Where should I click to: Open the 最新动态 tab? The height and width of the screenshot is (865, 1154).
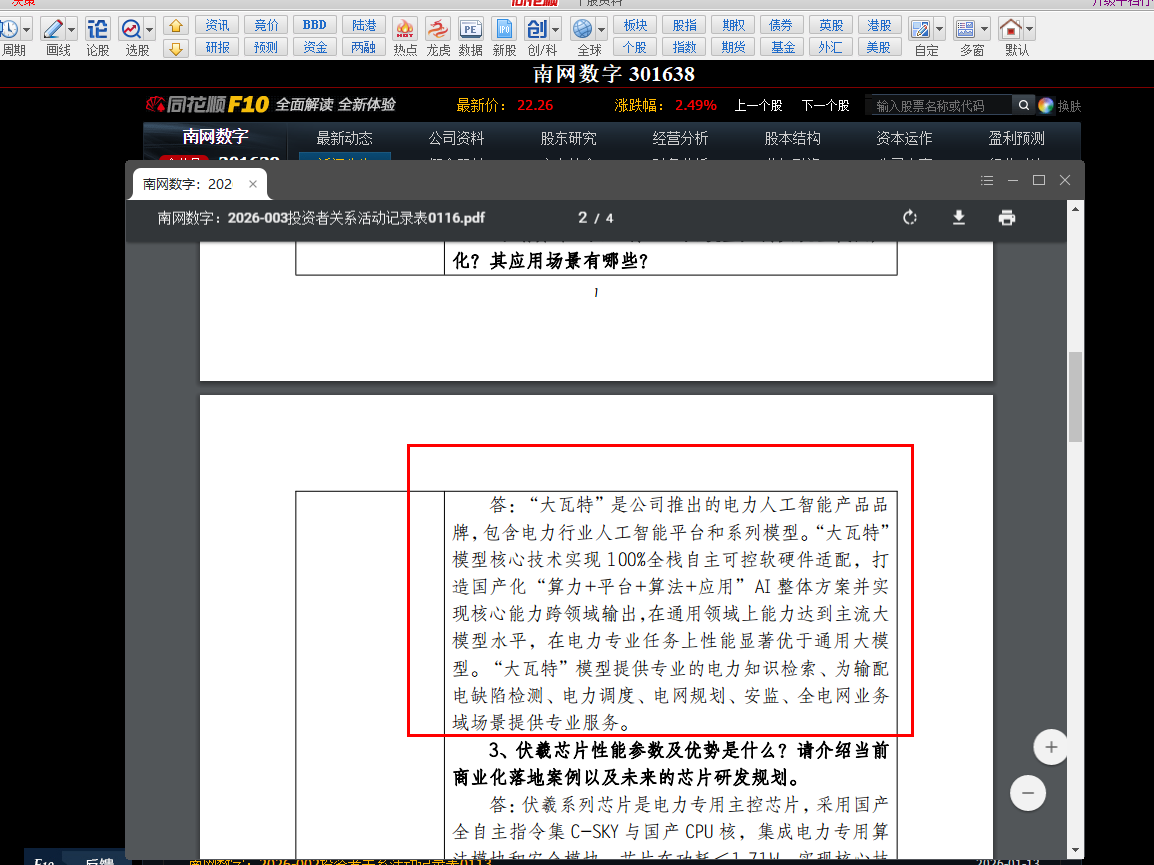click(x=344, y=138)
